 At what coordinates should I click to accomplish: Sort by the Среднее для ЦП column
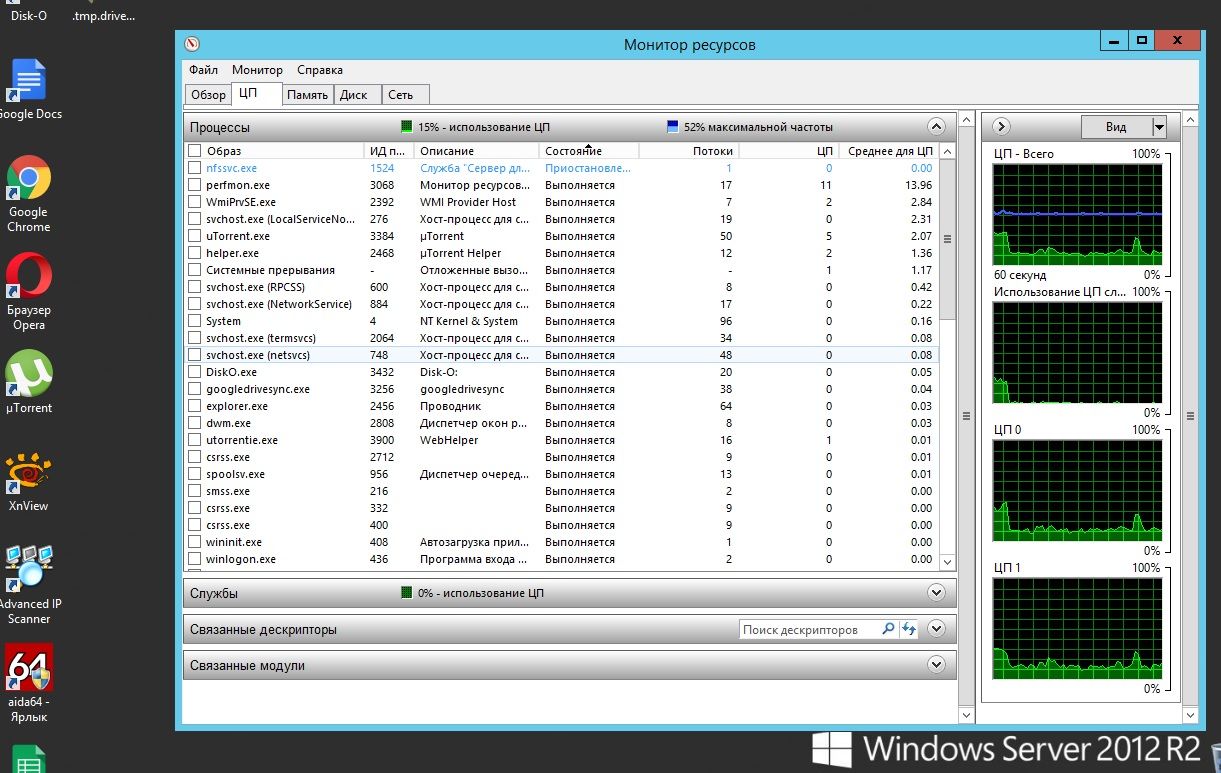click(x=890, y=151)
